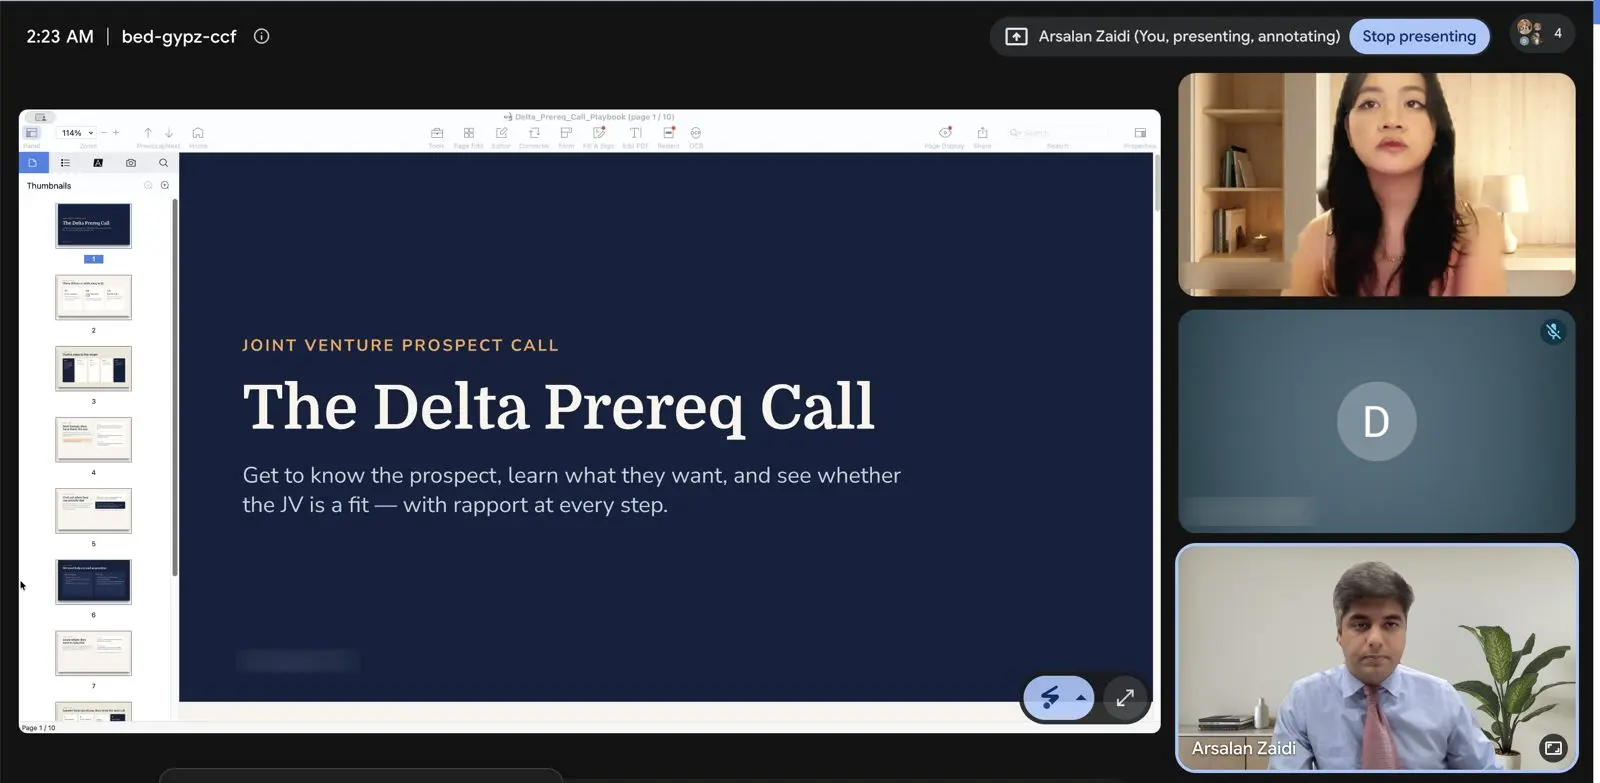Open Page Display eye icon
The height and width of the screenshot is (783, 1600).
coord(945,133)
